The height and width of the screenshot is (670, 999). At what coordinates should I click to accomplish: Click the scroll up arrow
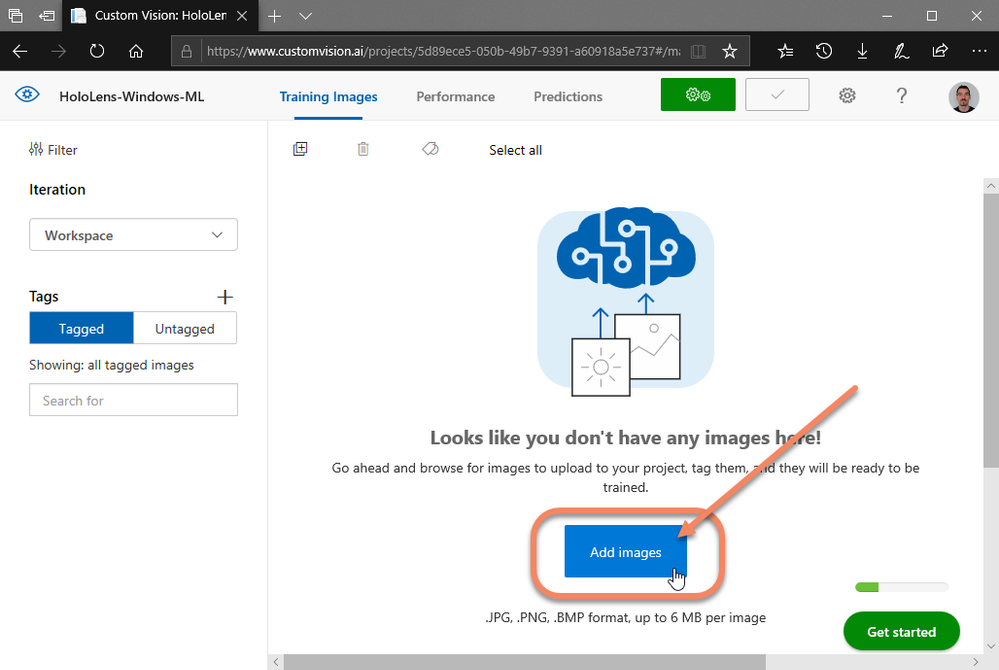(991, 186)
